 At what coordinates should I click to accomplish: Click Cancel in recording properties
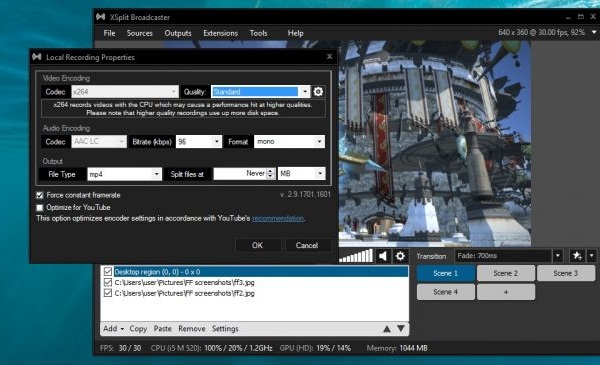pyautogui.click(x=307, y=245)
